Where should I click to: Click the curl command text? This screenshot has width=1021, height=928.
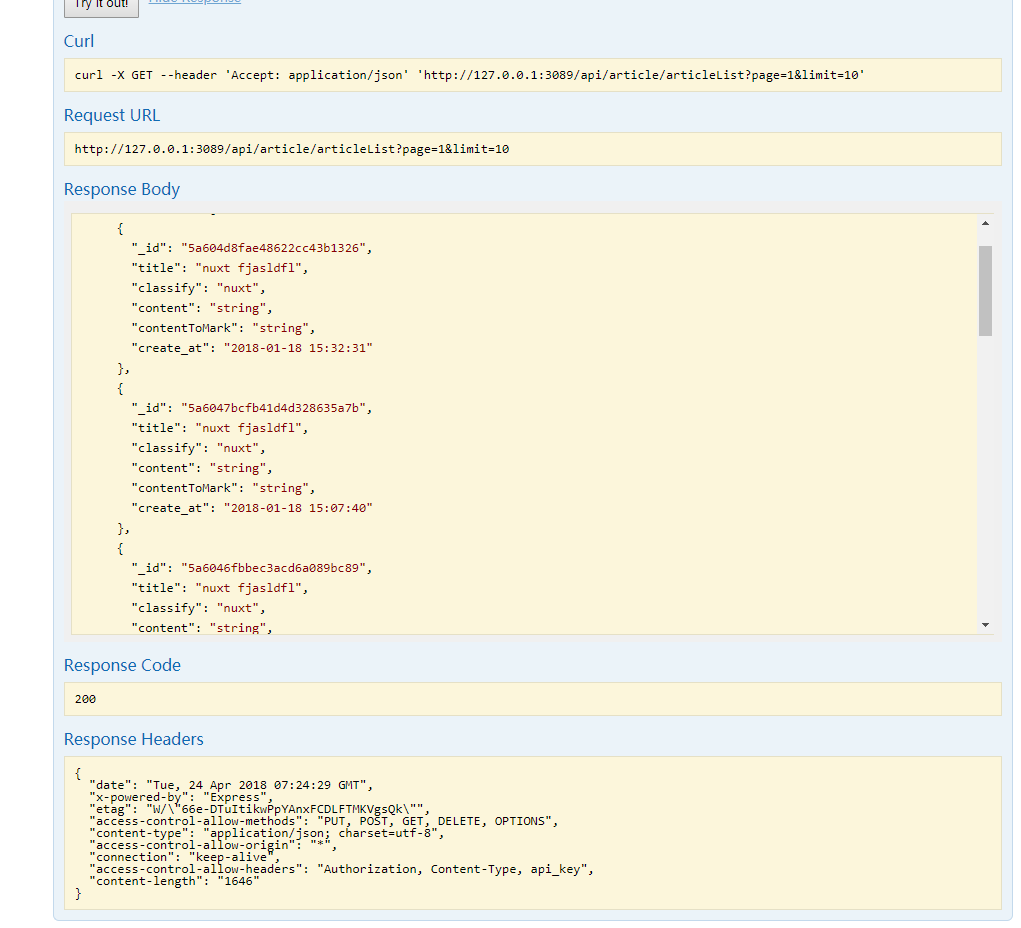tap(469, 75)
